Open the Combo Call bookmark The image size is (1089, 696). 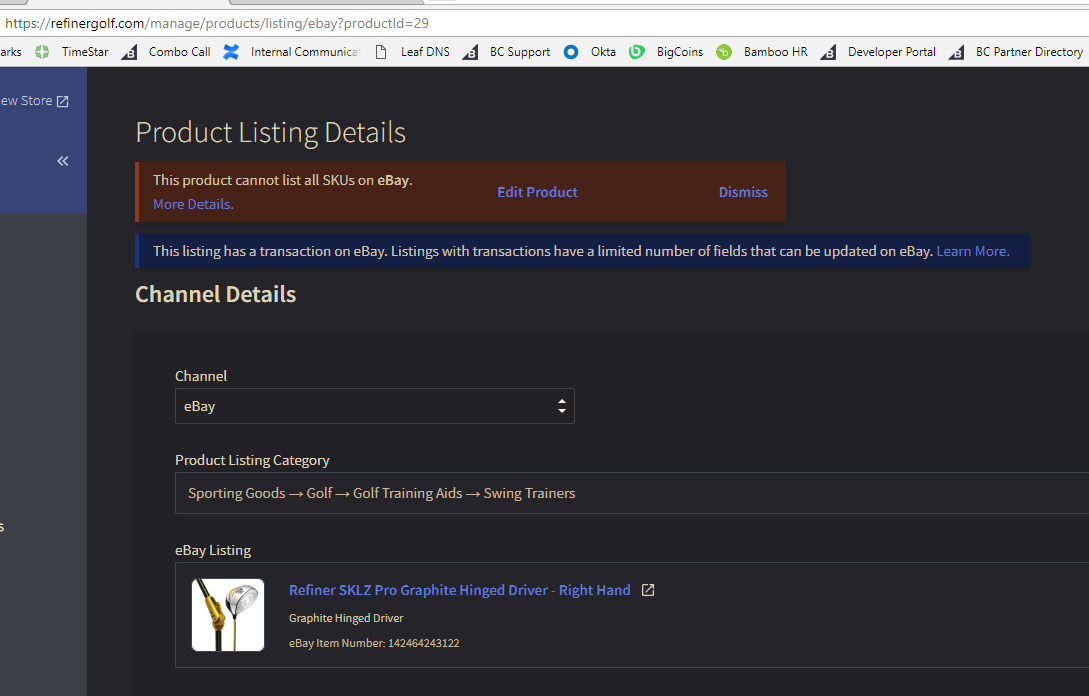point(167,51)
